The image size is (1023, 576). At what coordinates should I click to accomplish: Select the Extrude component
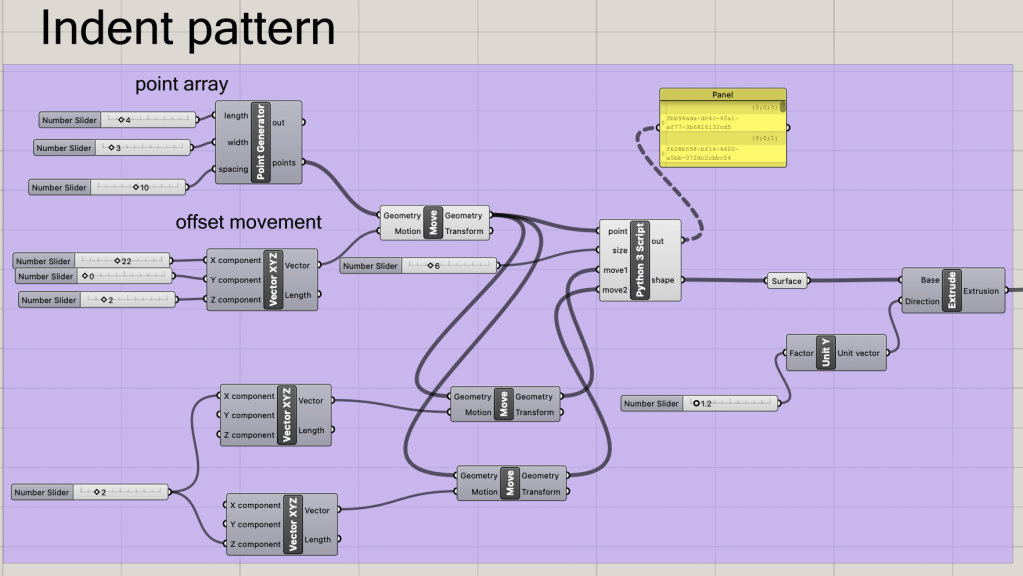[952, 290]
